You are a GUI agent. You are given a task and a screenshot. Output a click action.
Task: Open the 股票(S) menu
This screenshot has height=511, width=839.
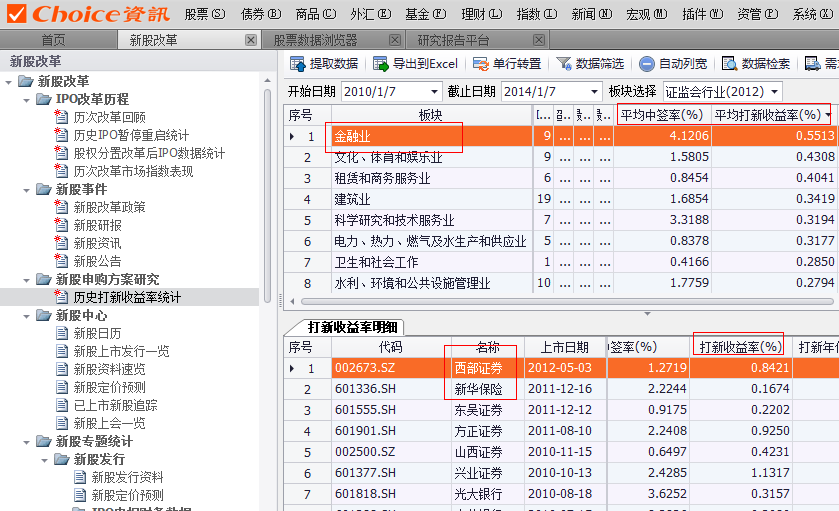204,14
